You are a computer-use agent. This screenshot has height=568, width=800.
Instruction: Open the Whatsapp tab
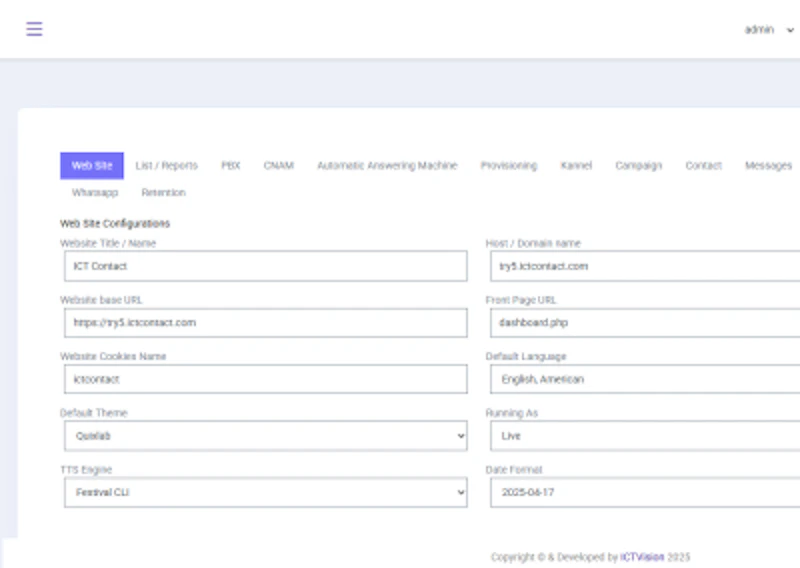(x=95, y=192)
